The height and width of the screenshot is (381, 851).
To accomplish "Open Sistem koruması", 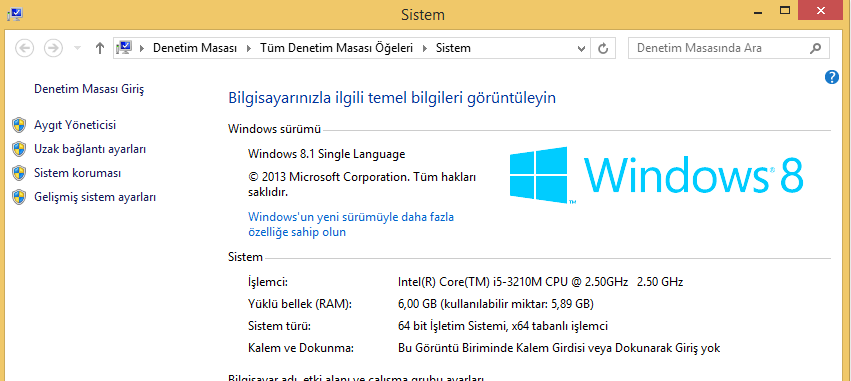I will coord(77,173).
